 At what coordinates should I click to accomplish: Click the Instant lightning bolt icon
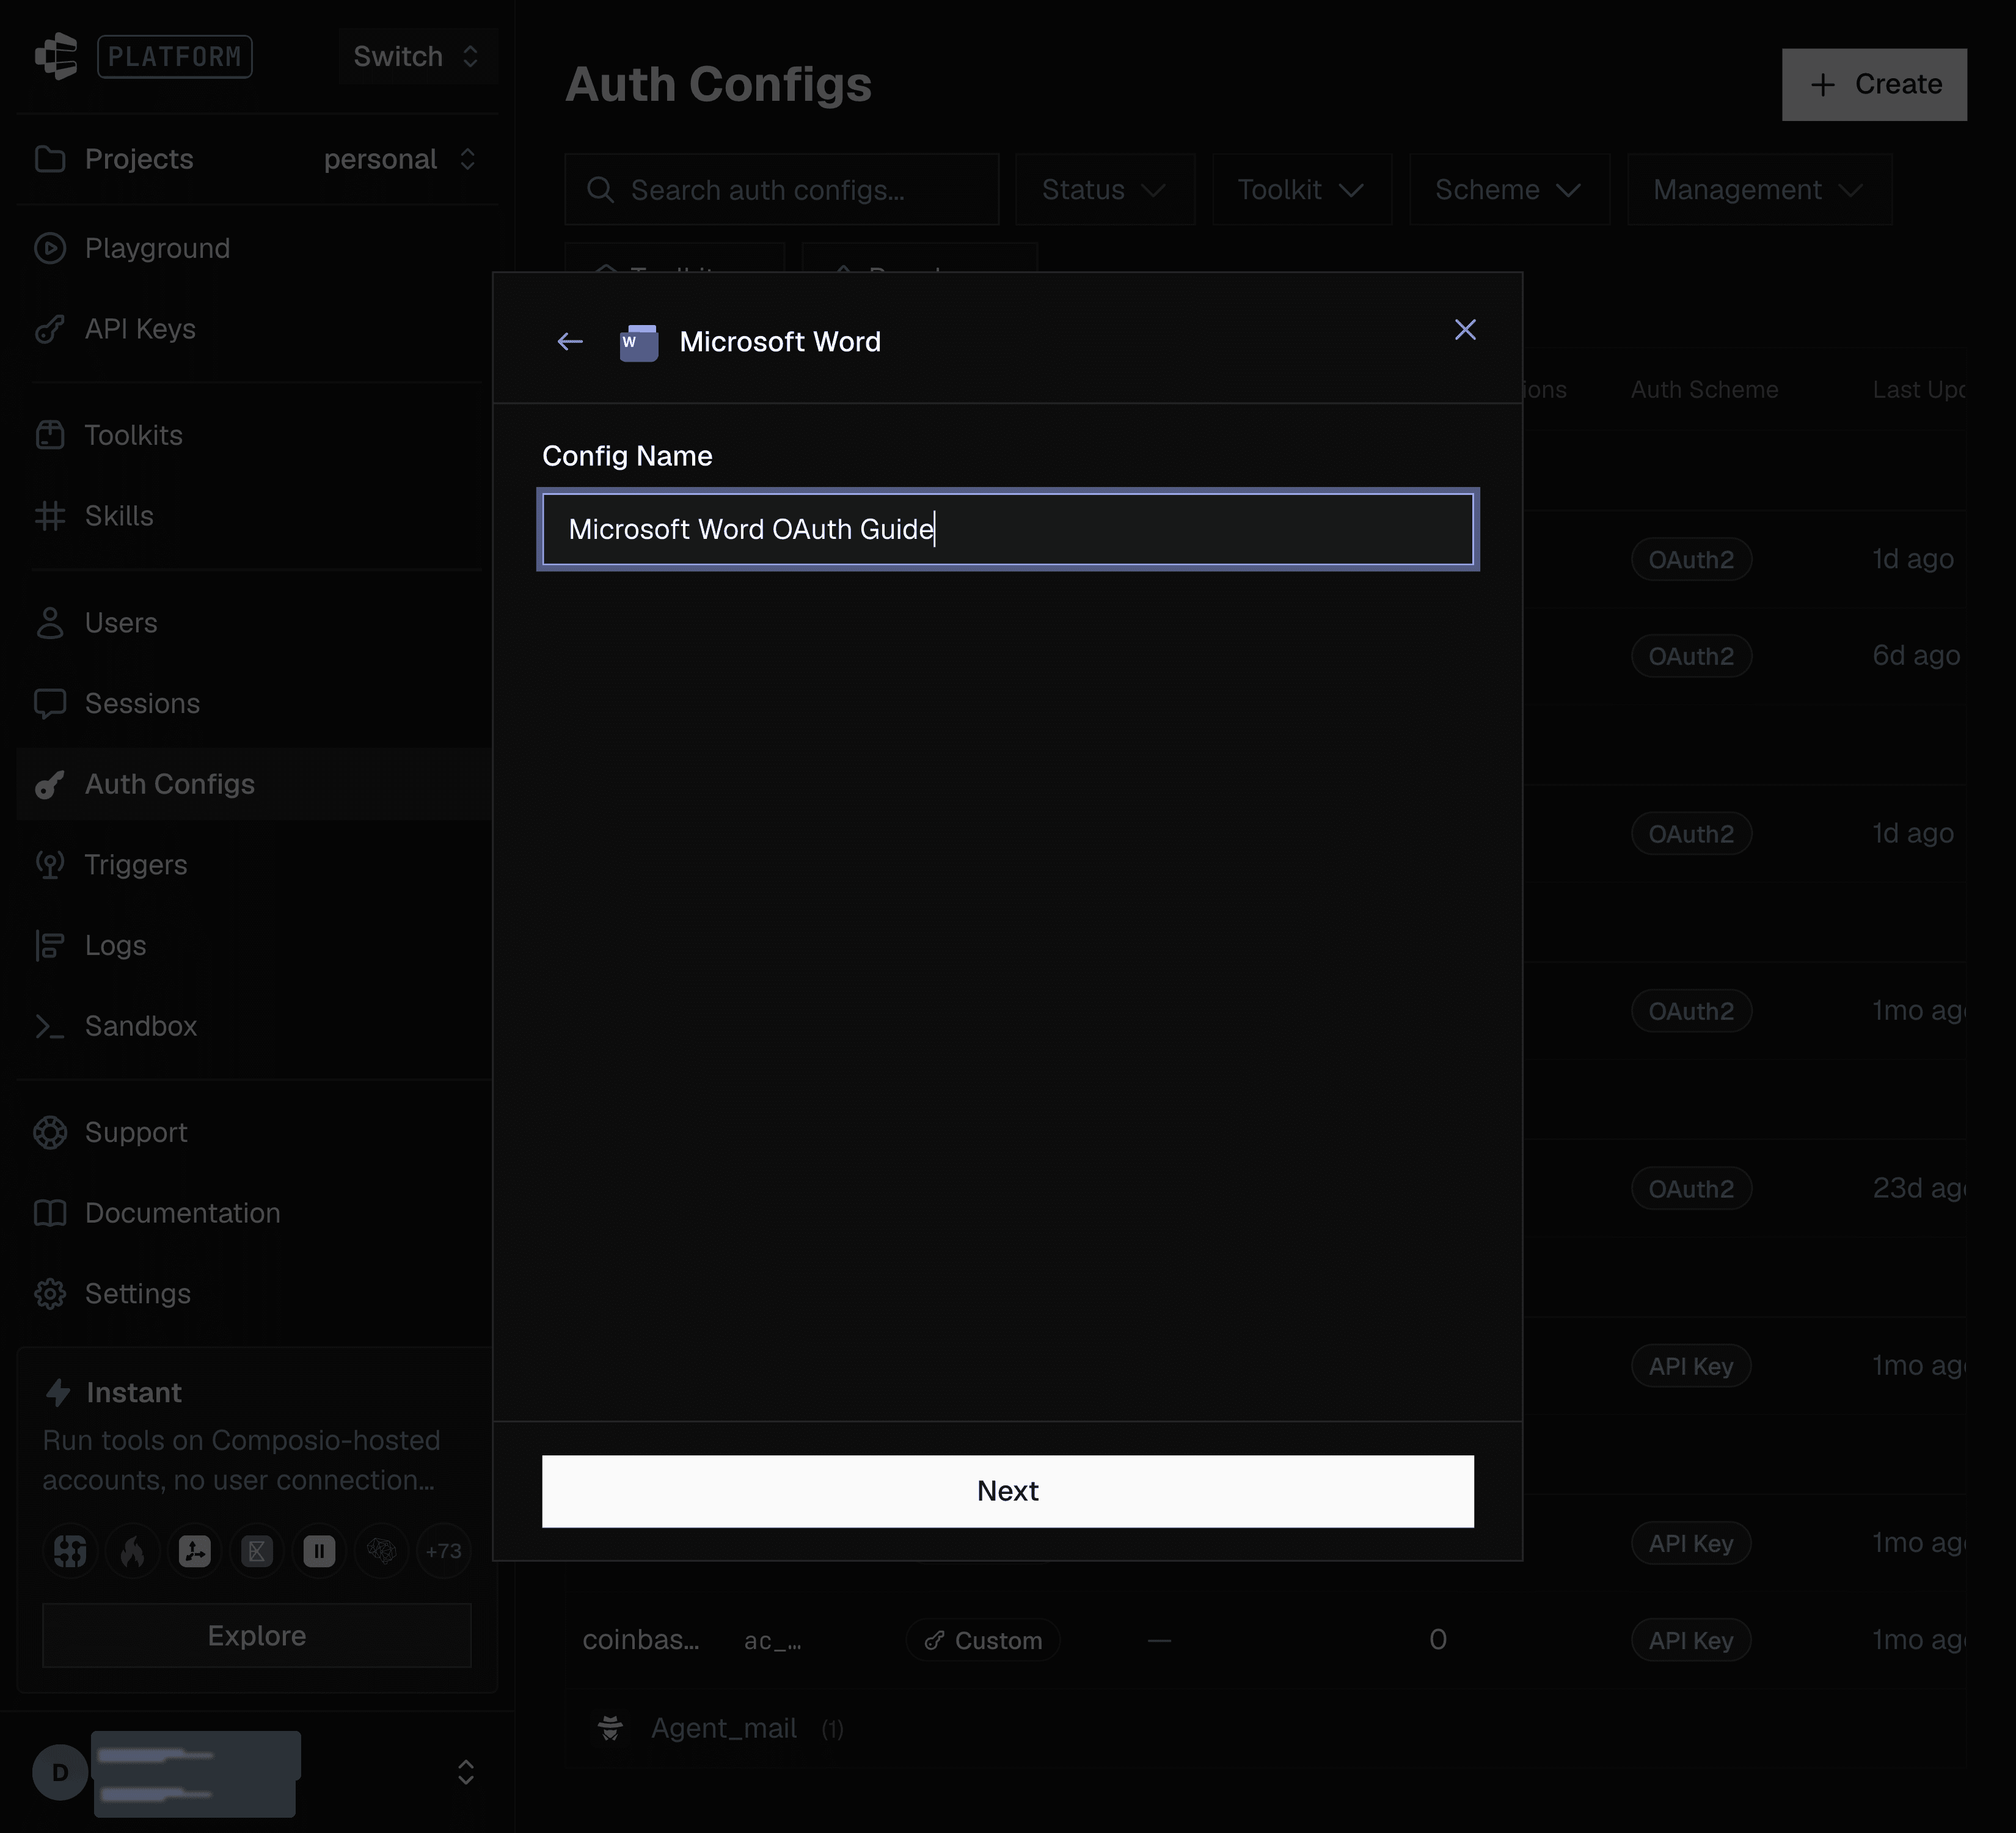(58, 1392)
